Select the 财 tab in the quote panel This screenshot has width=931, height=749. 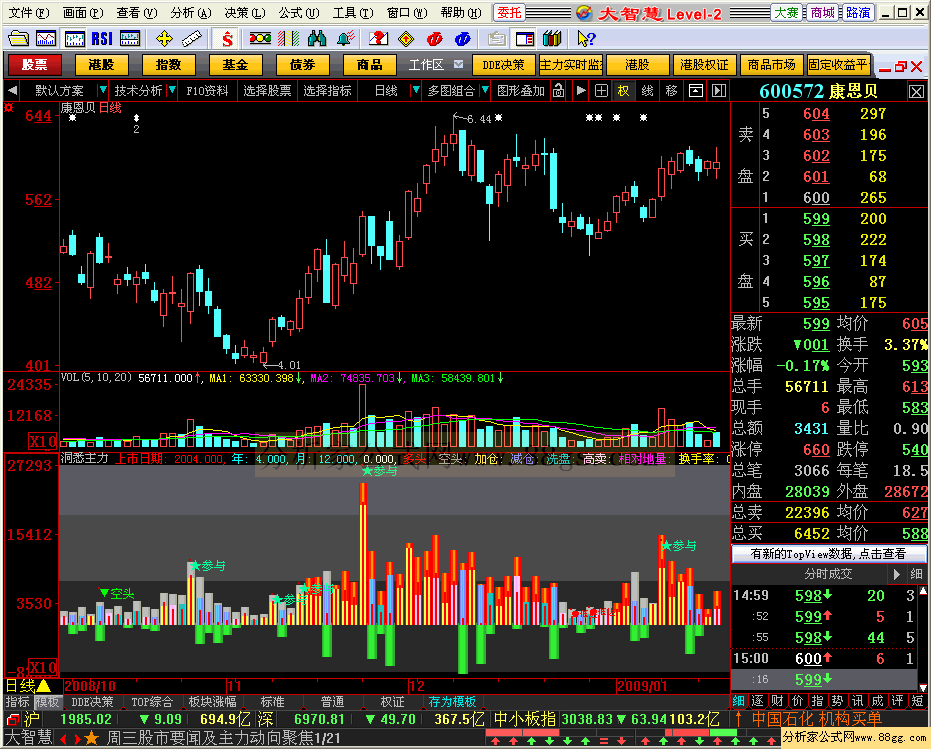[x=778, y=701]
